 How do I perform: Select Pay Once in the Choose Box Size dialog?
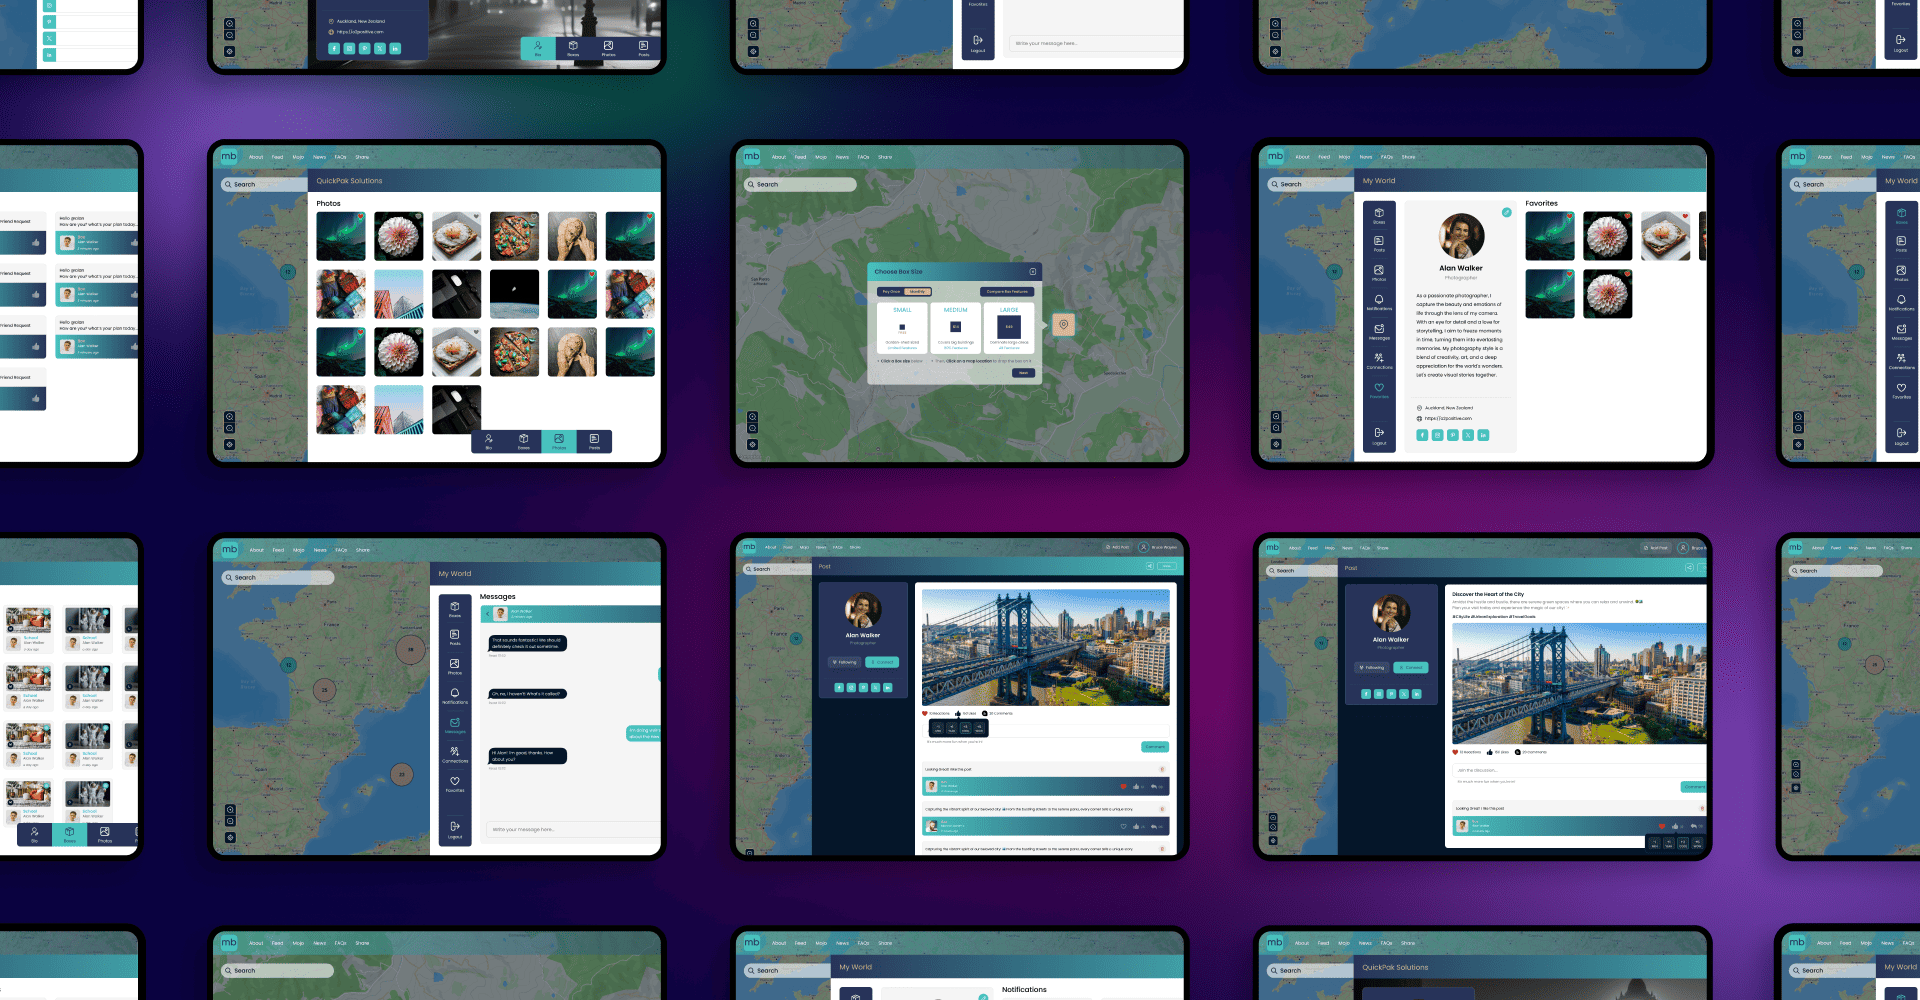891,292
